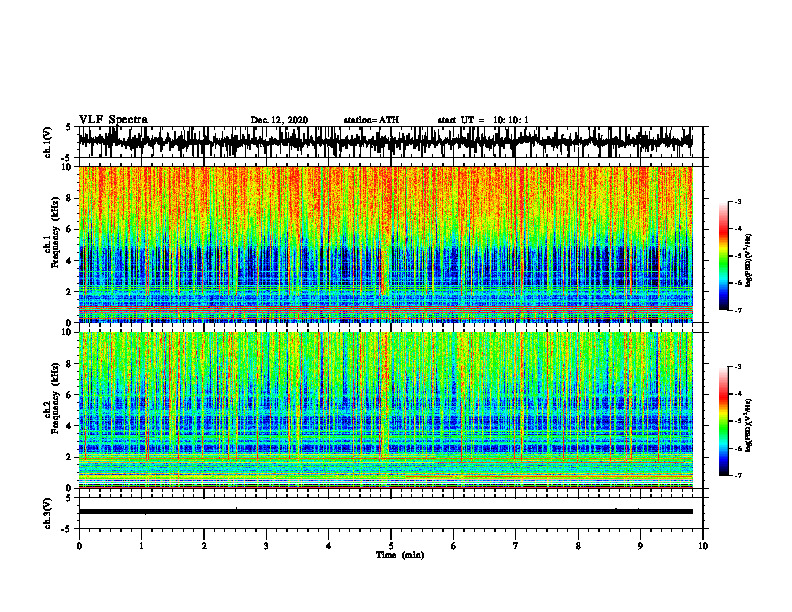
Task: Click the "4" kHz tick on ch.2 axis
Action: 70,426
